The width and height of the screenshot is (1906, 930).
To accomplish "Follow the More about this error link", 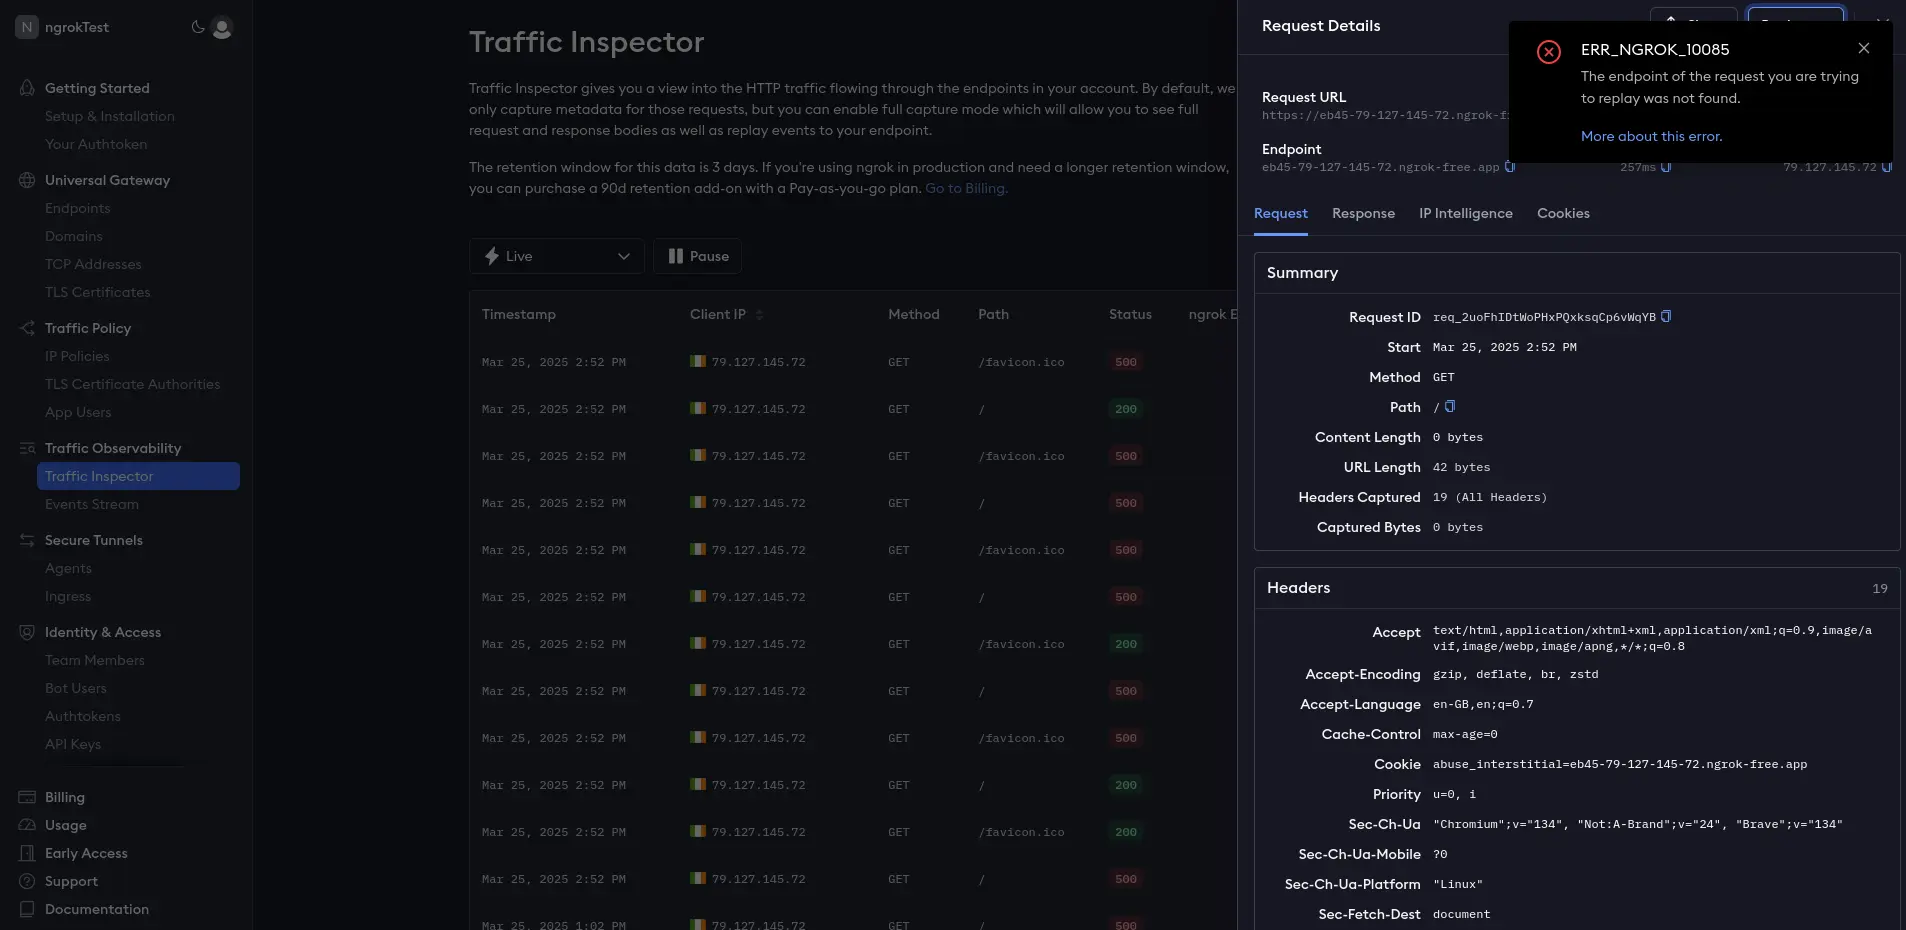I will [x=1651, y=136].
